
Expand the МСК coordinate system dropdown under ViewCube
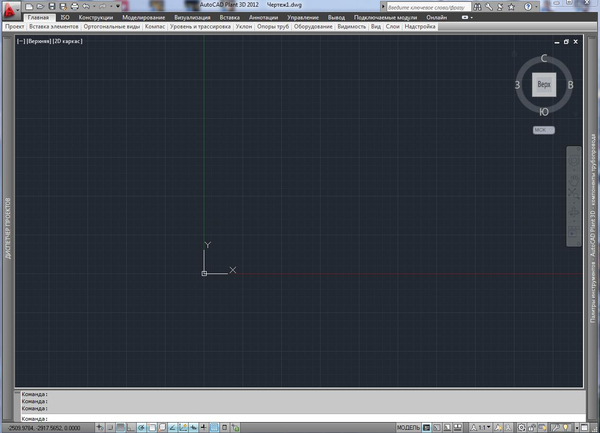pos(543,130)
